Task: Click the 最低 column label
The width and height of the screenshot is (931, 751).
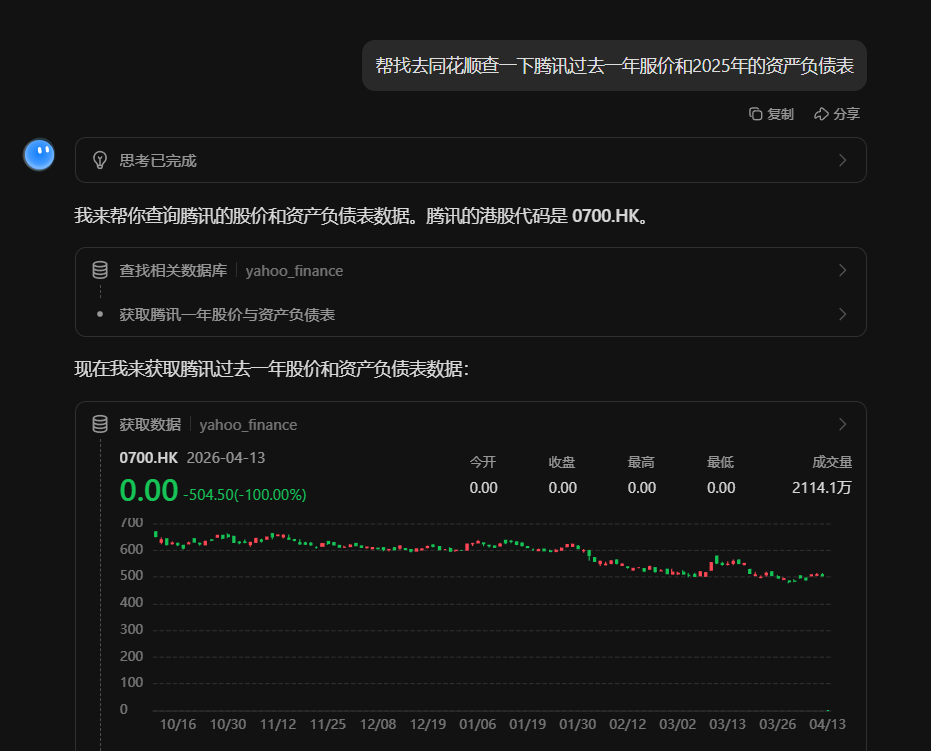Action: (720, 462)
